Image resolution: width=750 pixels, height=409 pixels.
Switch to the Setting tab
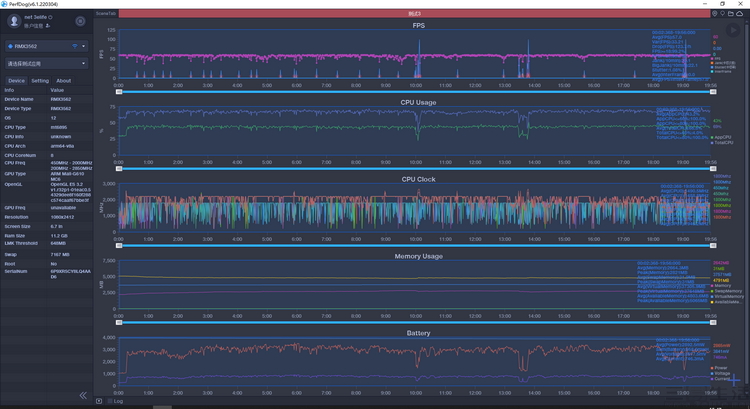pos(40,80)
